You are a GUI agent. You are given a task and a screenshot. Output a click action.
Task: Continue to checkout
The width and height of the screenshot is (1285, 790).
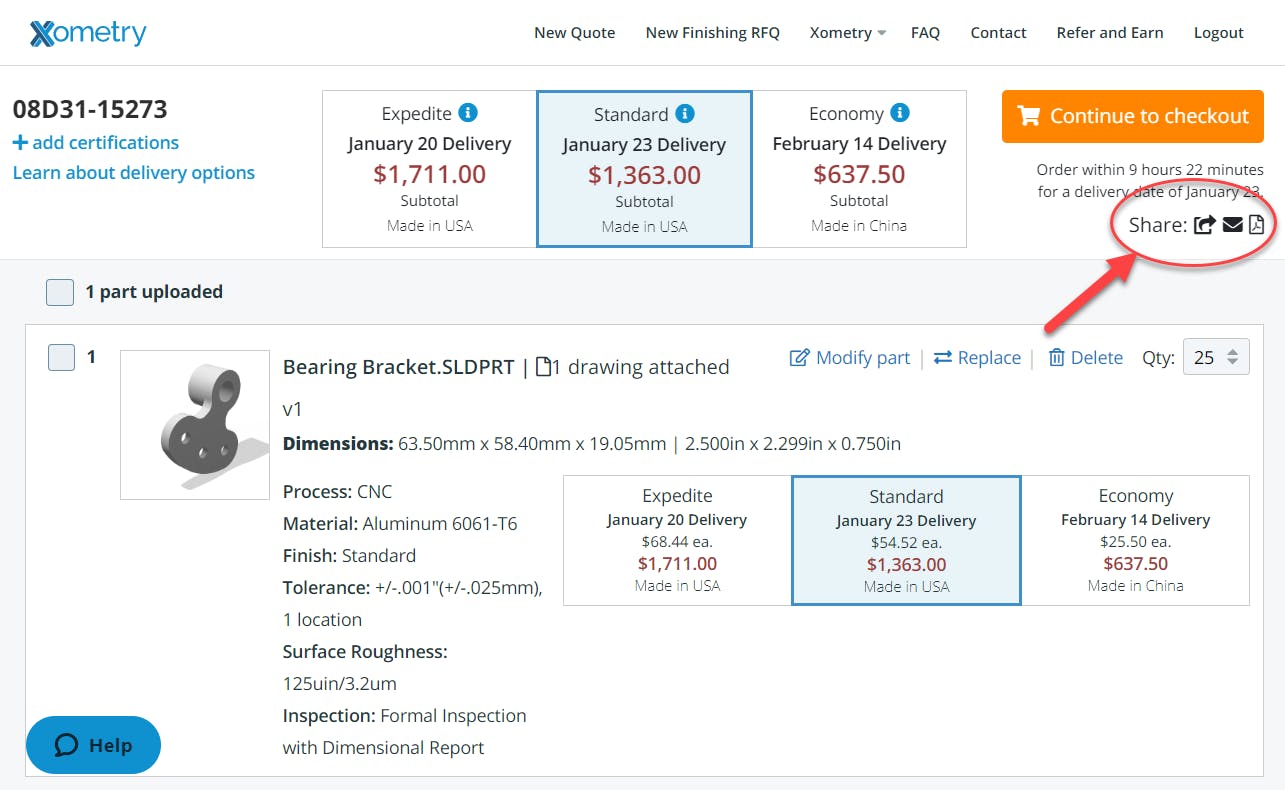click(x=1133, y=116)
